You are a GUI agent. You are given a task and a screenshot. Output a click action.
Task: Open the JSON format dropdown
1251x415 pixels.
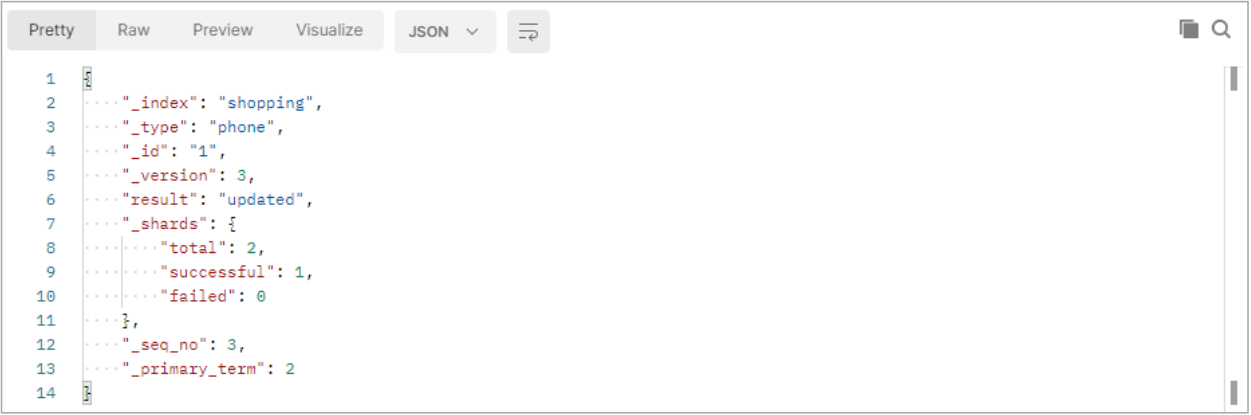(x=445, y=32)
